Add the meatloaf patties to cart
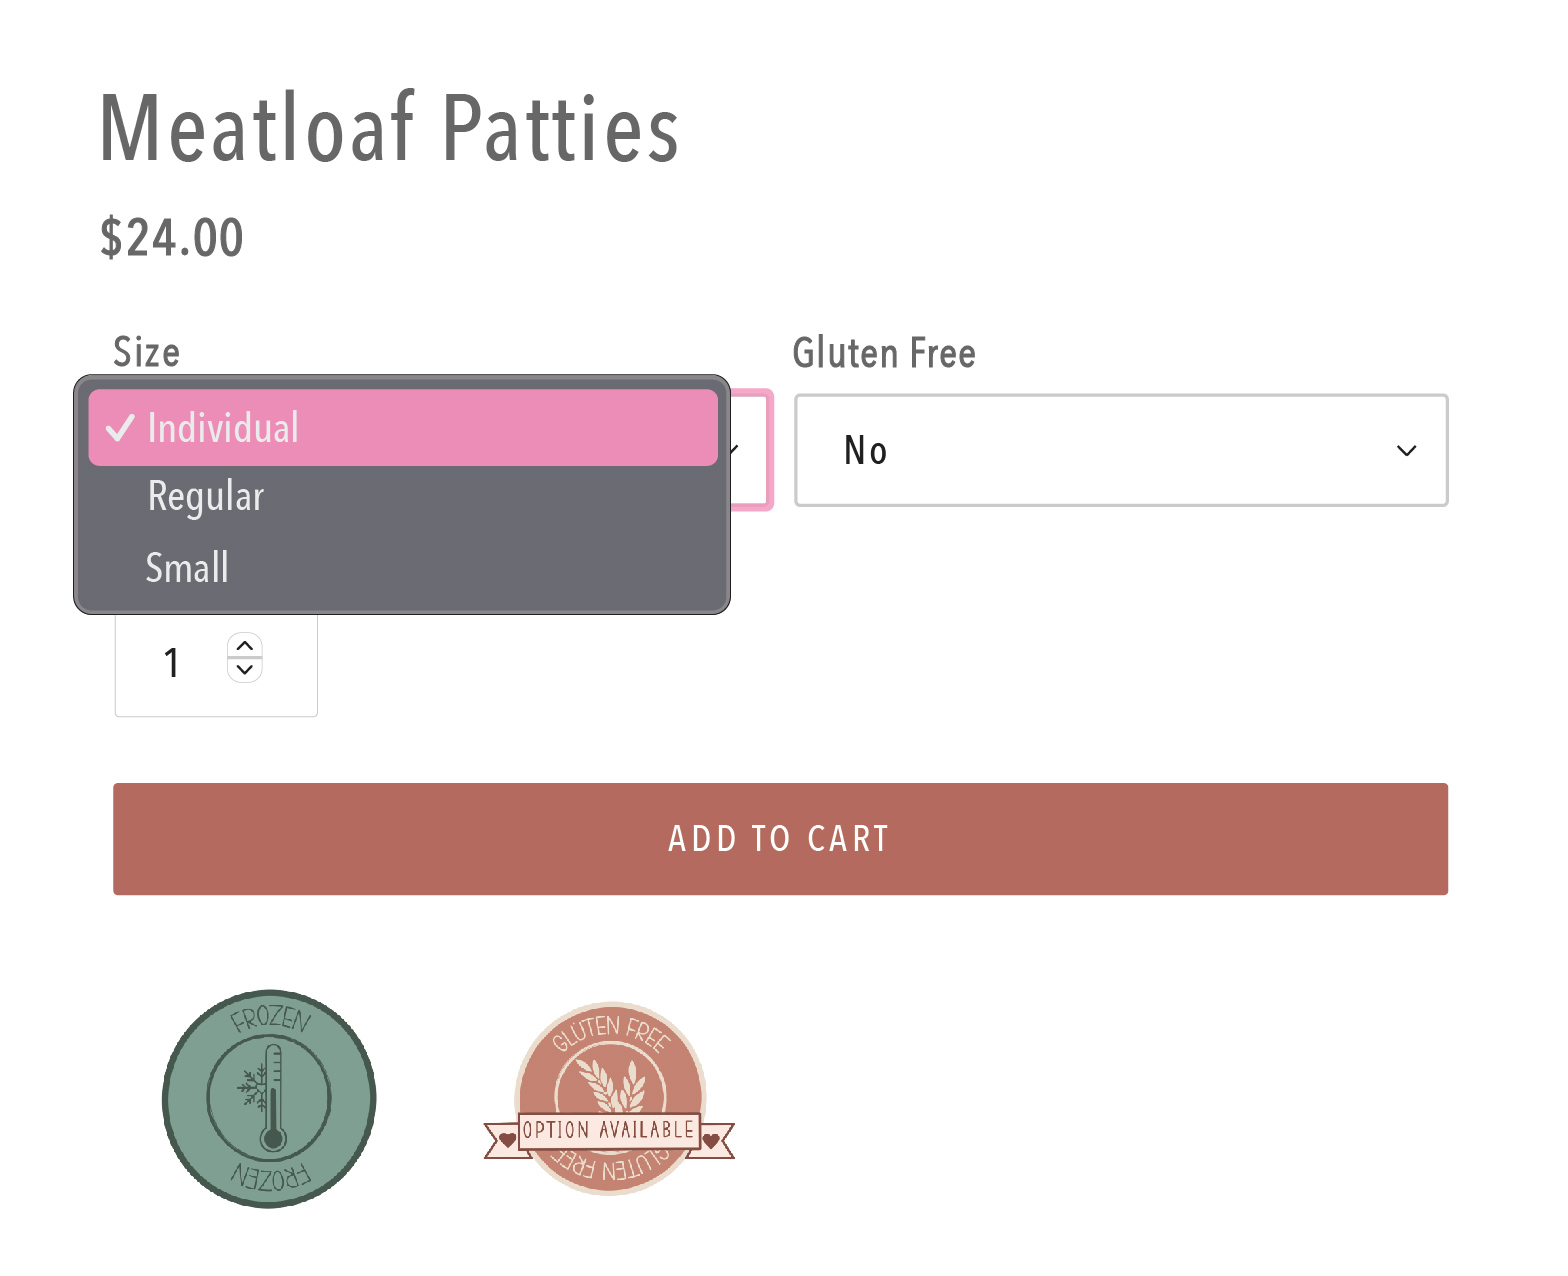The width and height of the screenshot is (1568, 1276). pyautogui.click(x=780, y=839)
